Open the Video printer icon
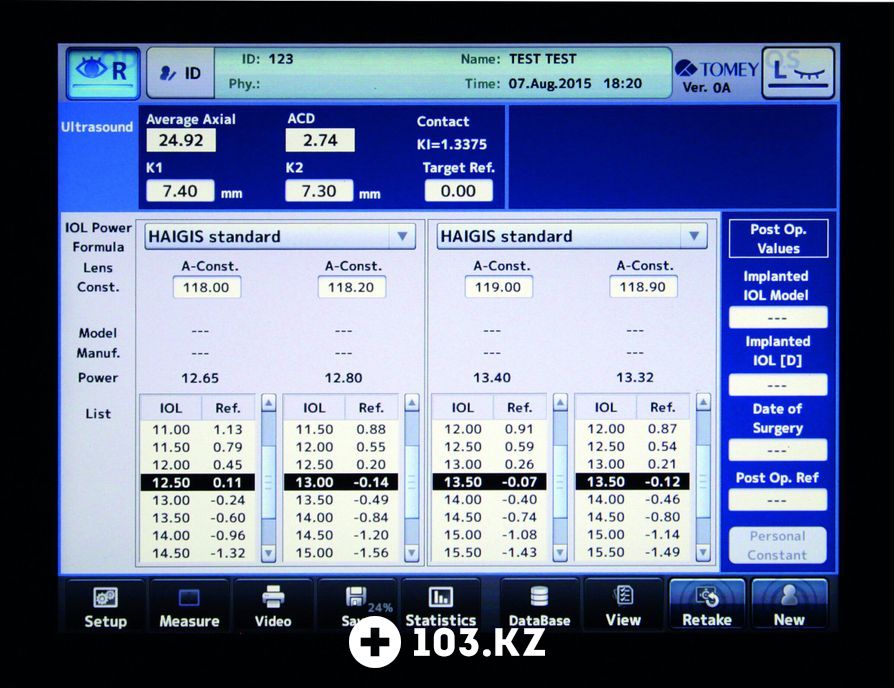The width and height of the screenshot is (894, 688). tap(273, 606)
